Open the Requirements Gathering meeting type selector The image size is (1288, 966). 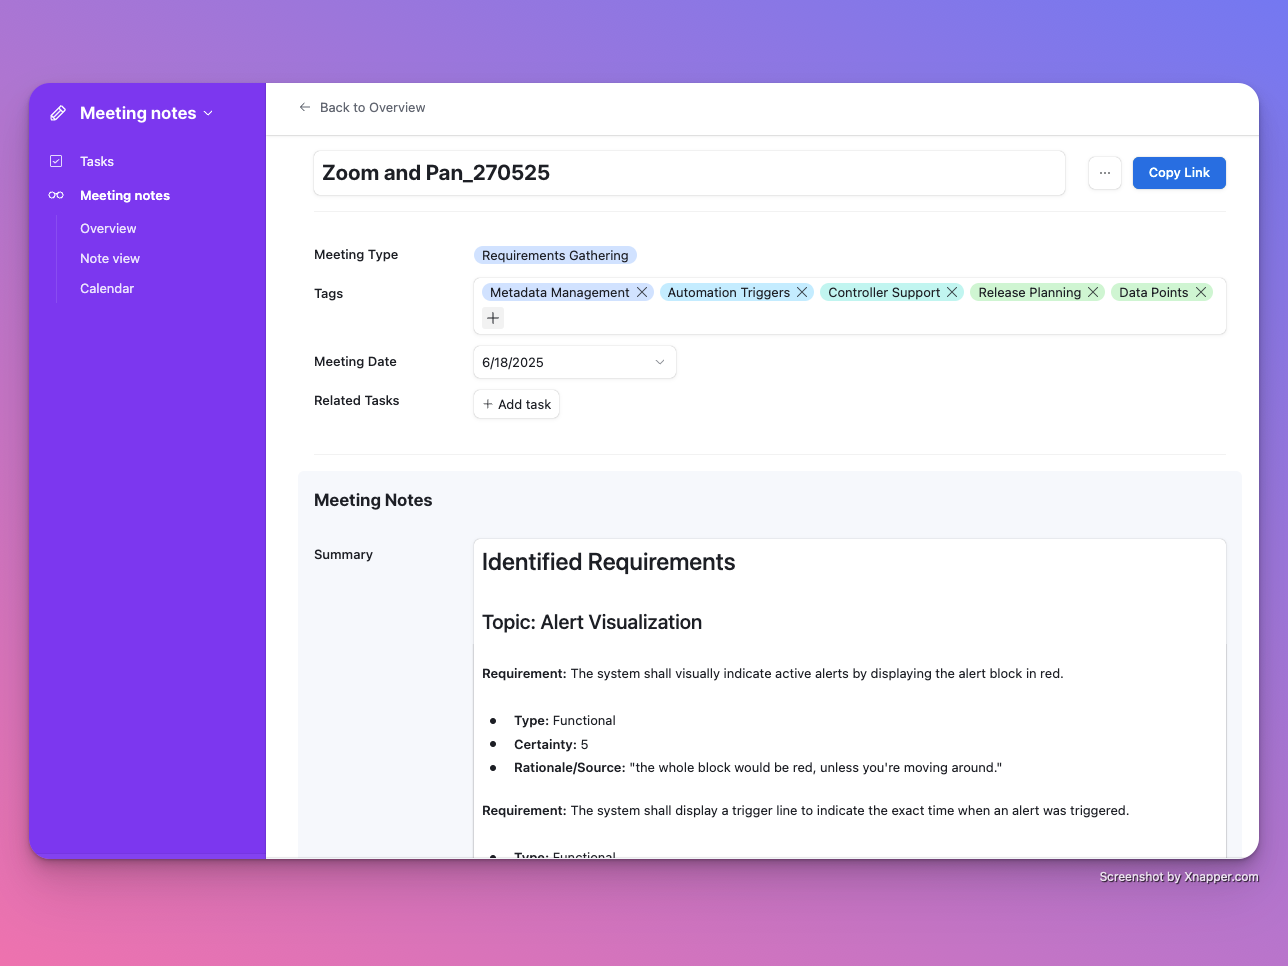point(555,255)
